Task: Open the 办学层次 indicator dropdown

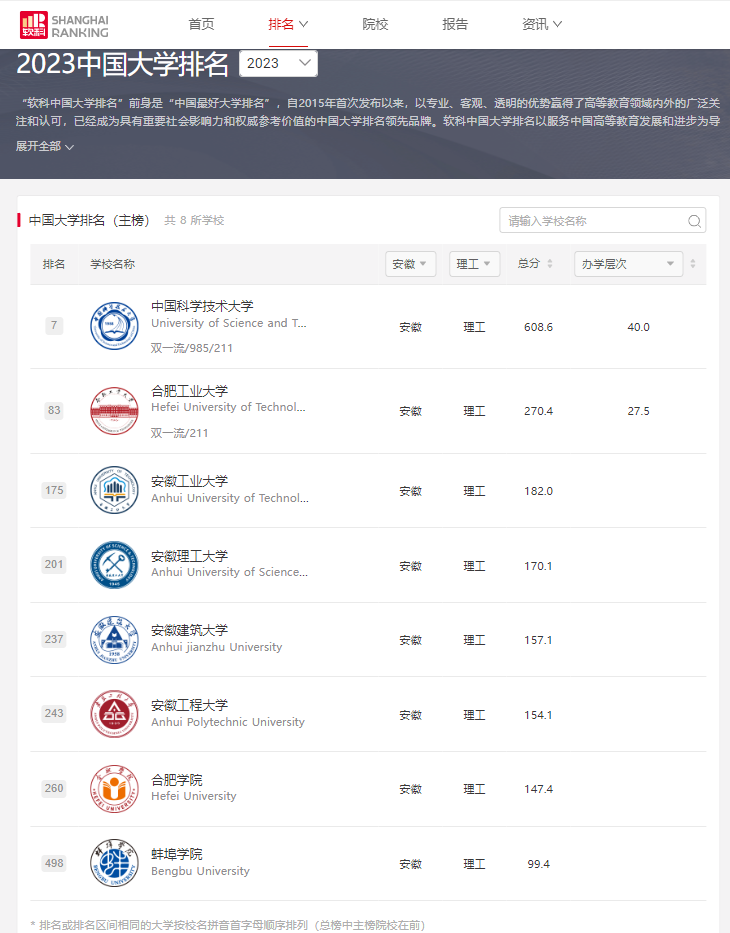Action: (628, 264)
